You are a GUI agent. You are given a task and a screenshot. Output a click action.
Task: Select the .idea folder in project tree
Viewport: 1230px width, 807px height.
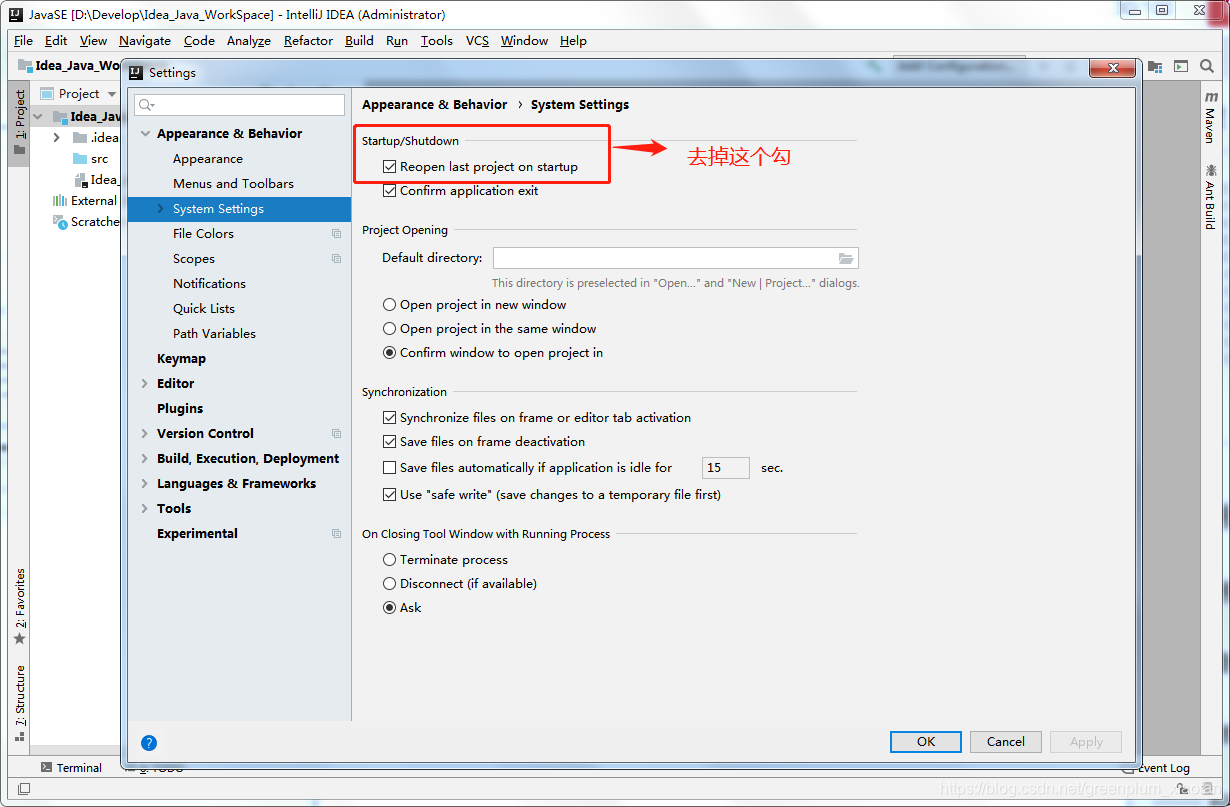(x=96, y=138)
